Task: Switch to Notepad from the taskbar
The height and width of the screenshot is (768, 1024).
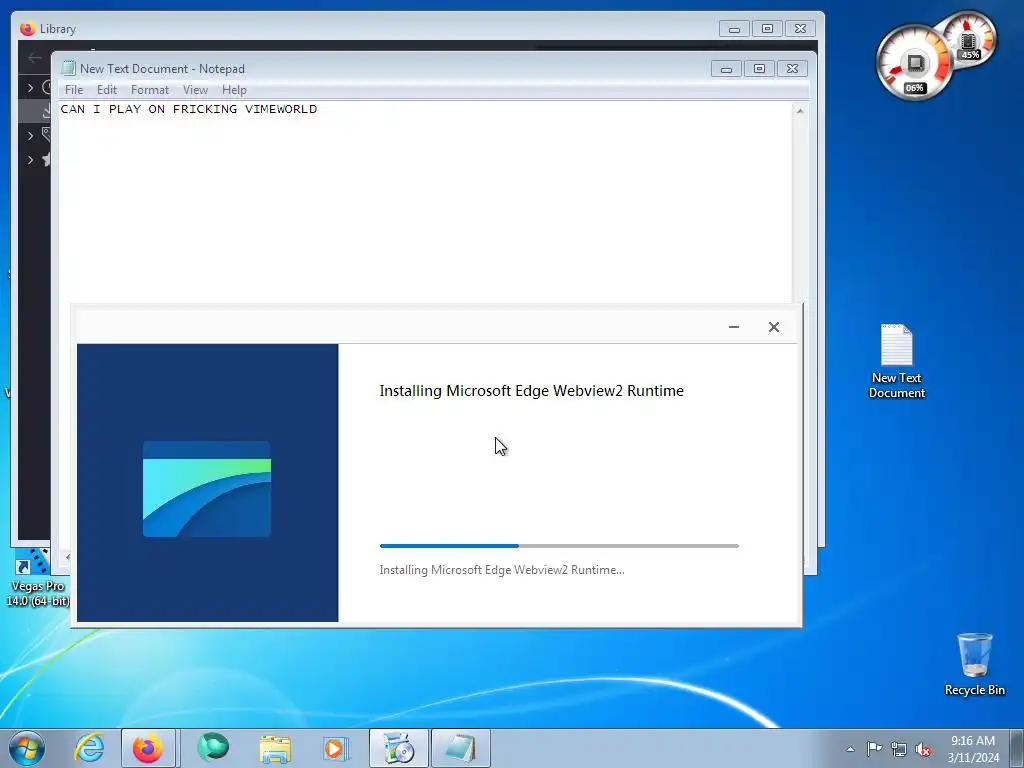Action: (x=460, y=748)
